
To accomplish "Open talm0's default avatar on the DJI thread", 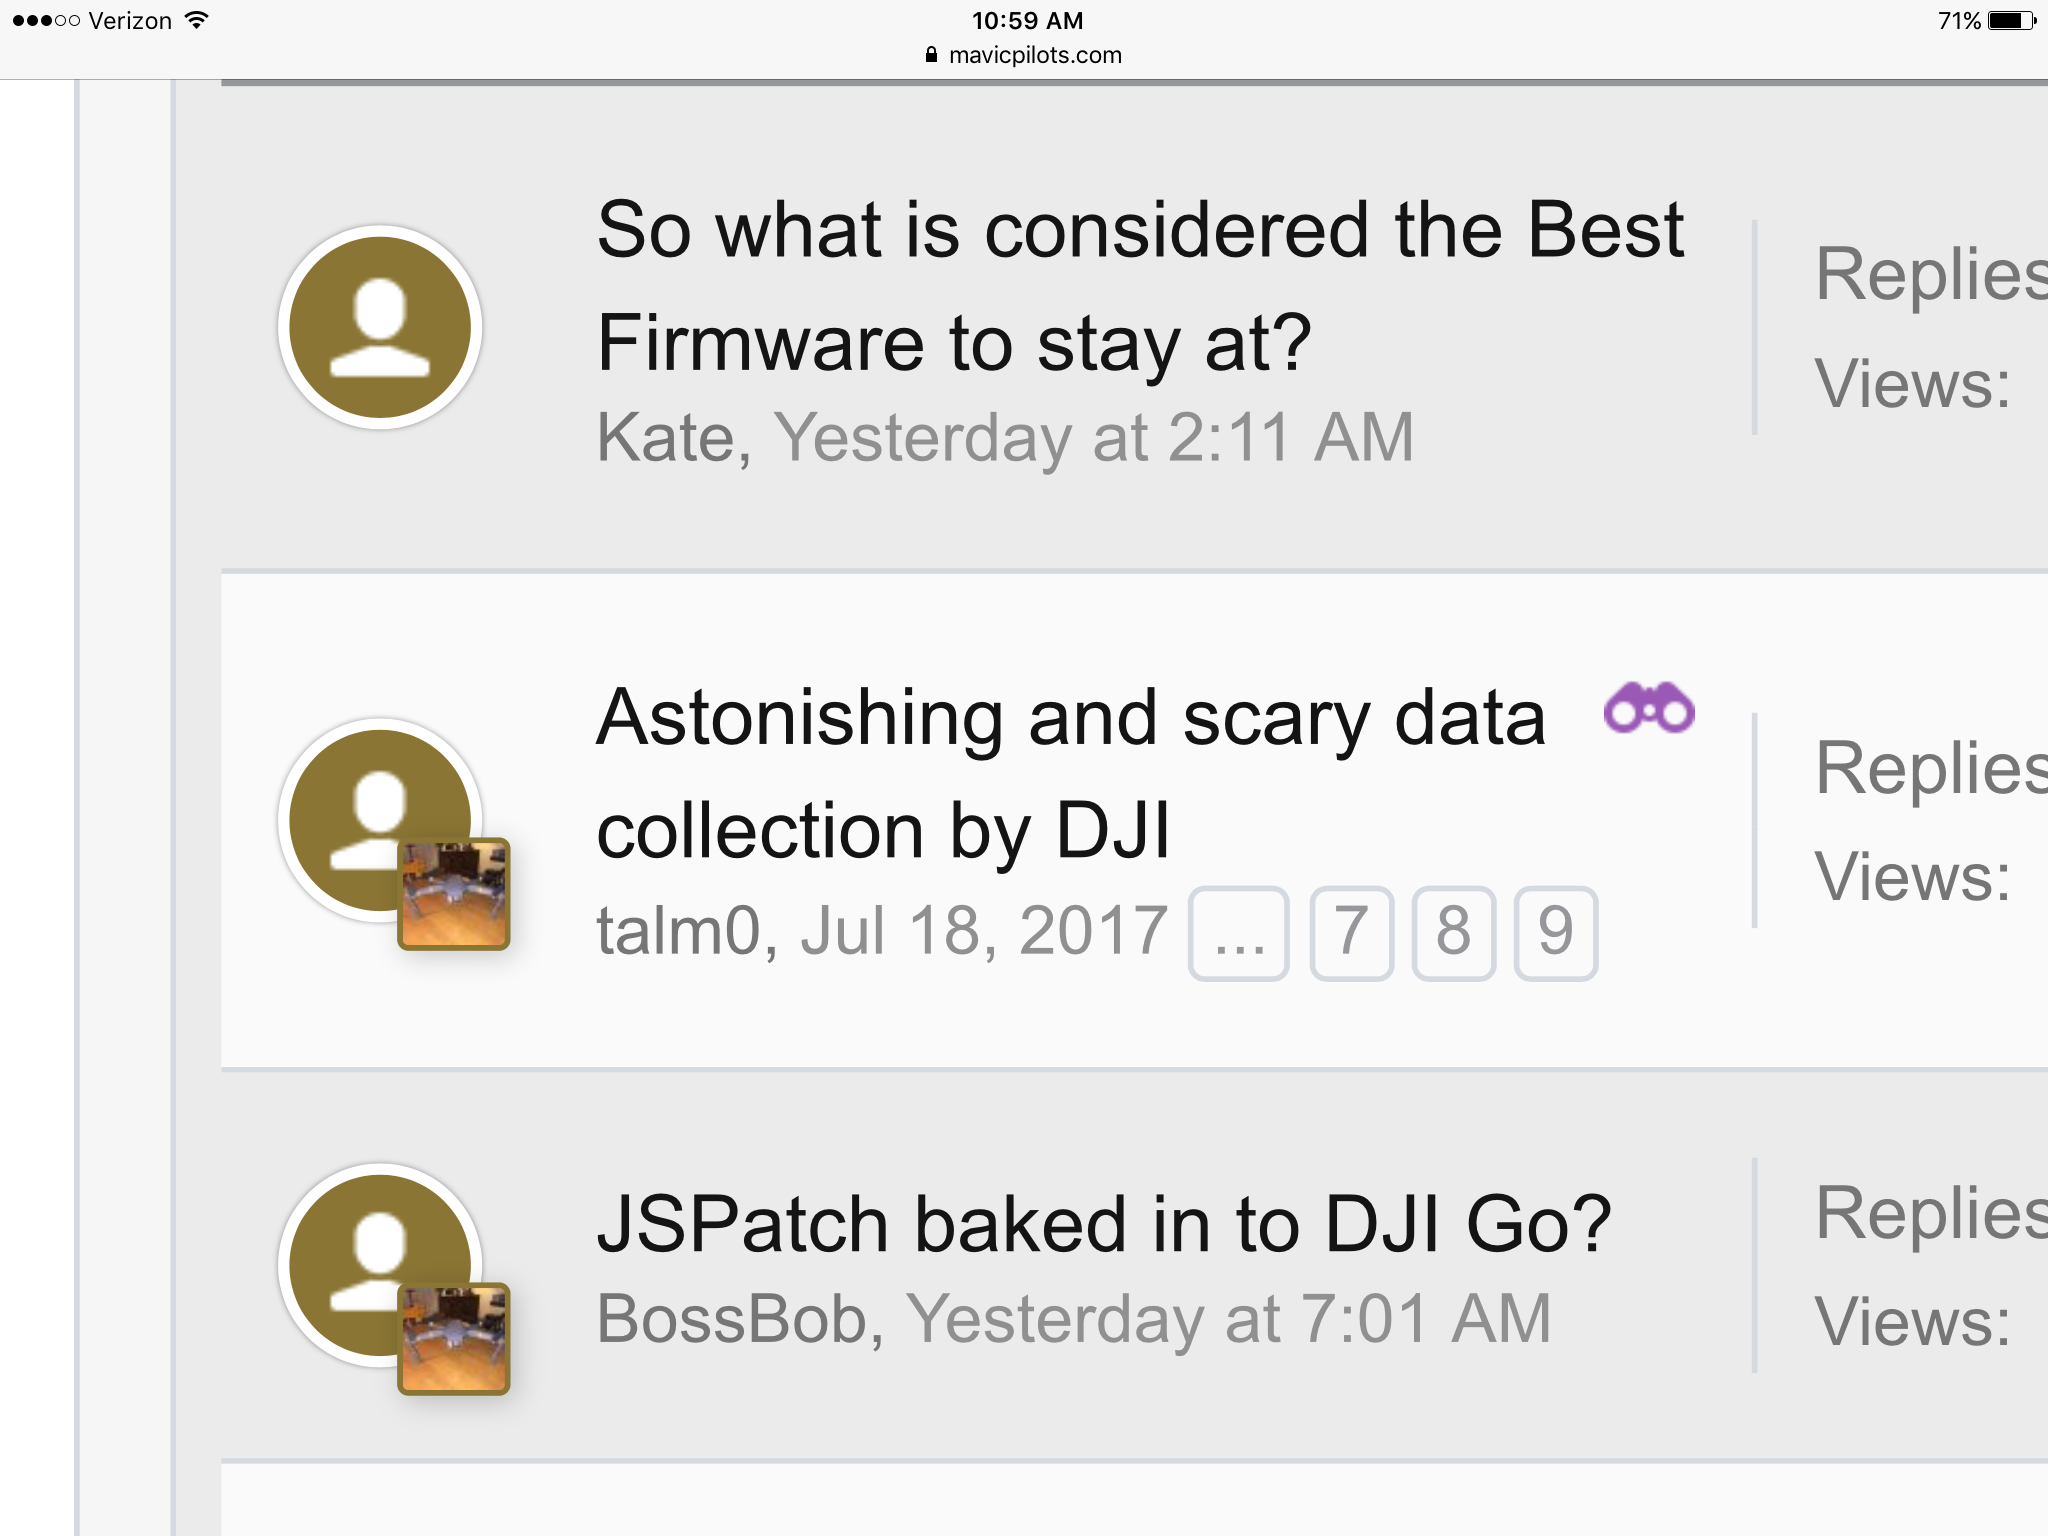I will (380, 819).
